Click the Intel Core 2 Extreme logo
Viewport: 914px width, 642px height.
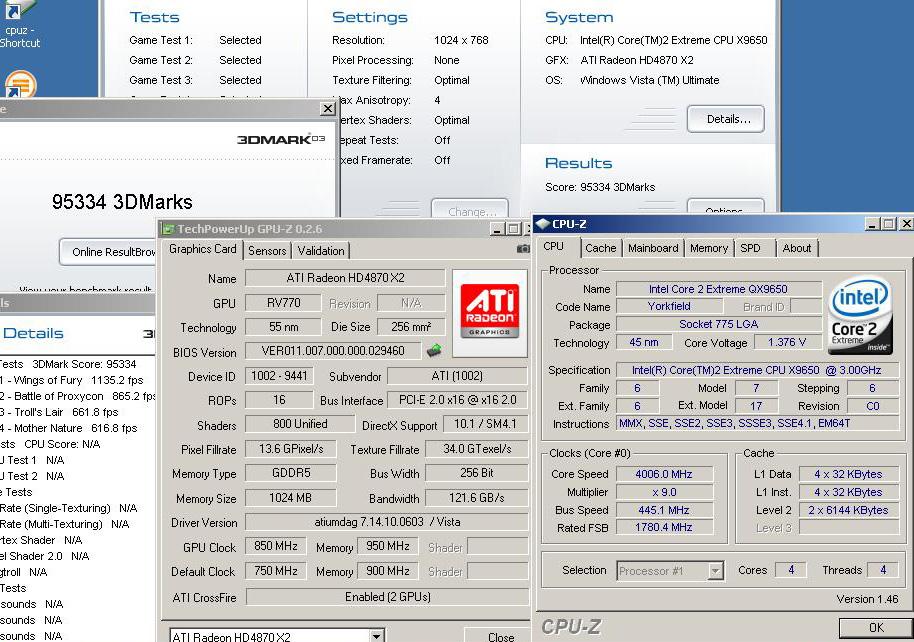pos(859,317)
